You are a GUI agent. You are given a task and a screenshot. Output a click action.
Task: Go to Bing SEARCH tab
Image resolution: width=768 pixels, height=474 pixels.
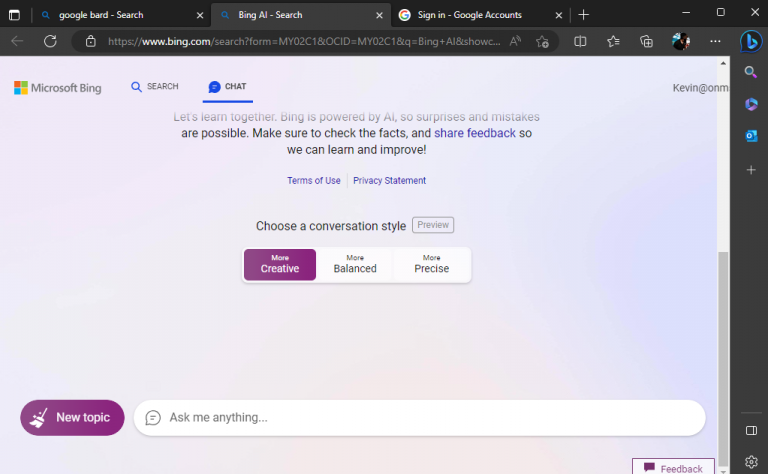point(155,87)
